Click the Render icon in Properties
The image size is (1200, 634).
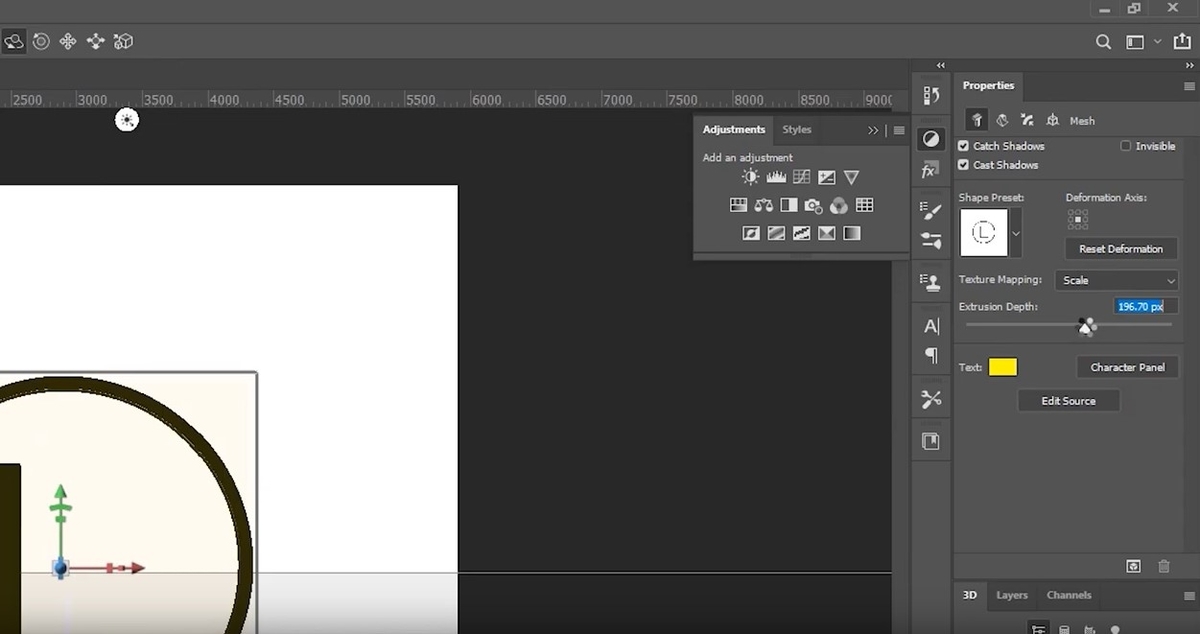point(1133,566)
